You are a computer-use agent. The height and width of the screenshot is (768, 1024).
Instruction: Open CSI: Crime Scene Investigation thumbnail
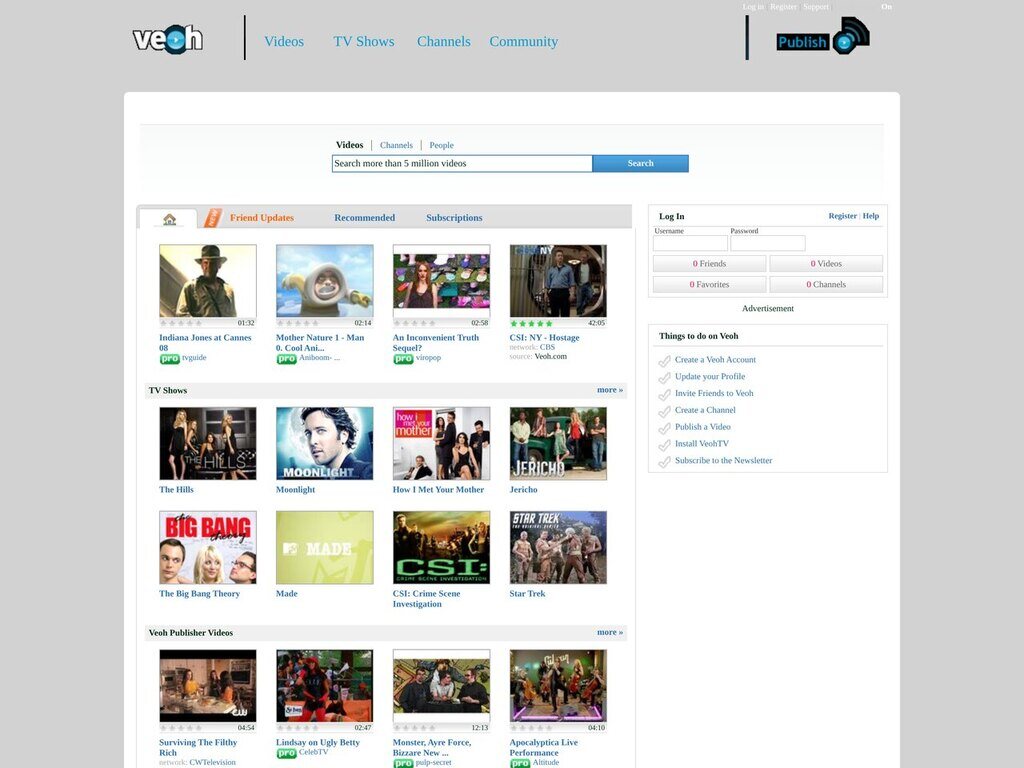(441, 547)
